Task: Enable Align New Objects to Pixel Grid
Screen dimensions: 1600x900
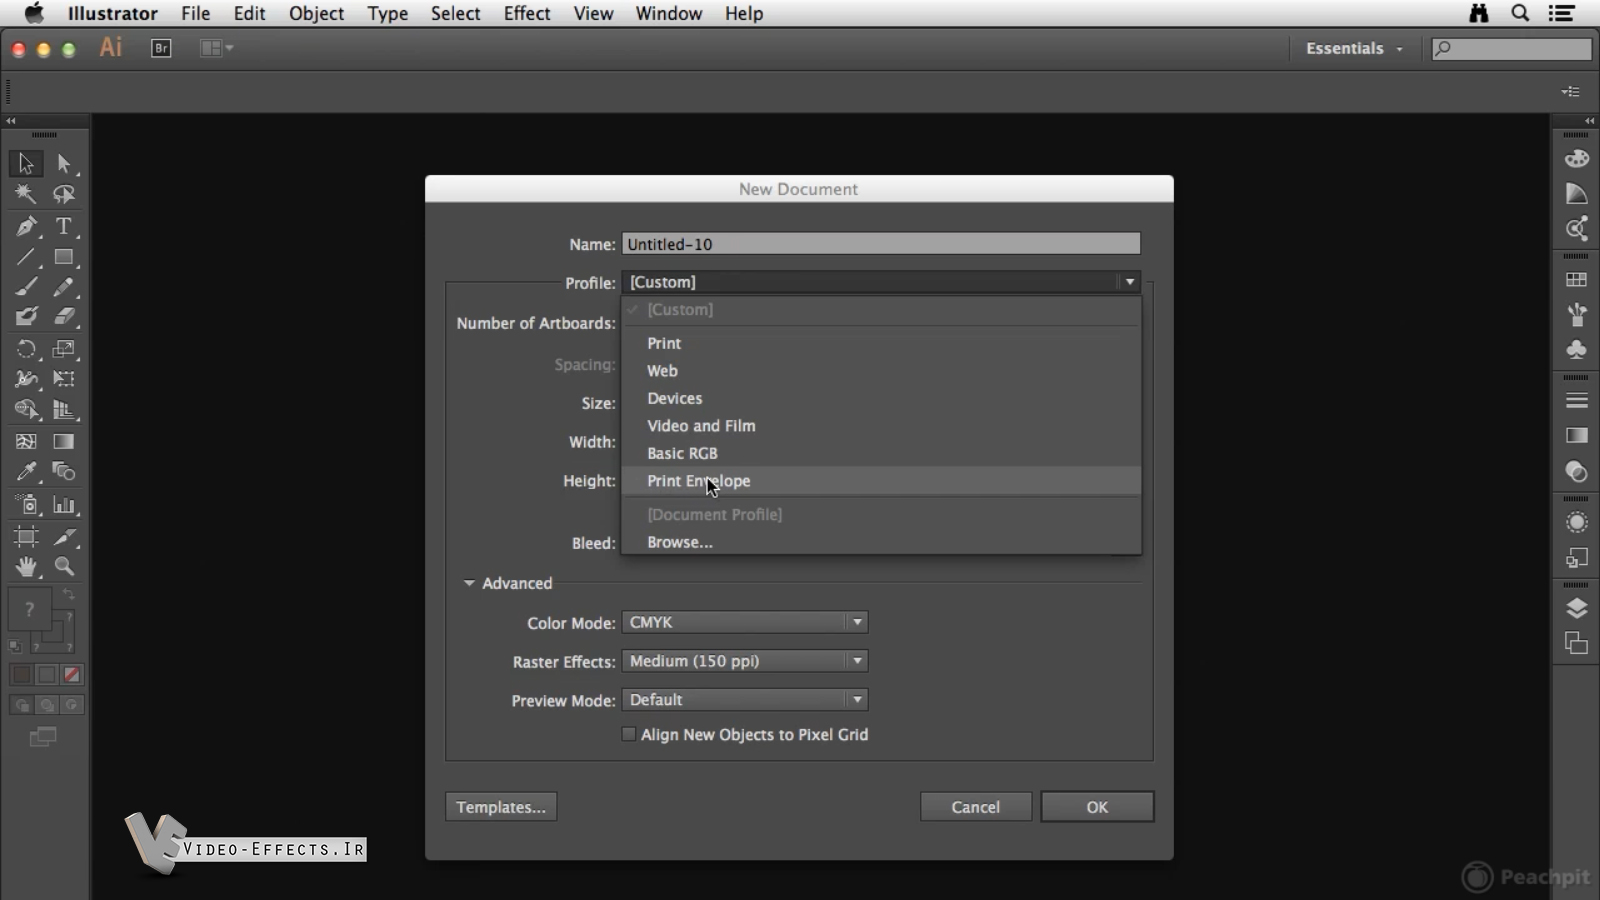Action: point(629,734)
